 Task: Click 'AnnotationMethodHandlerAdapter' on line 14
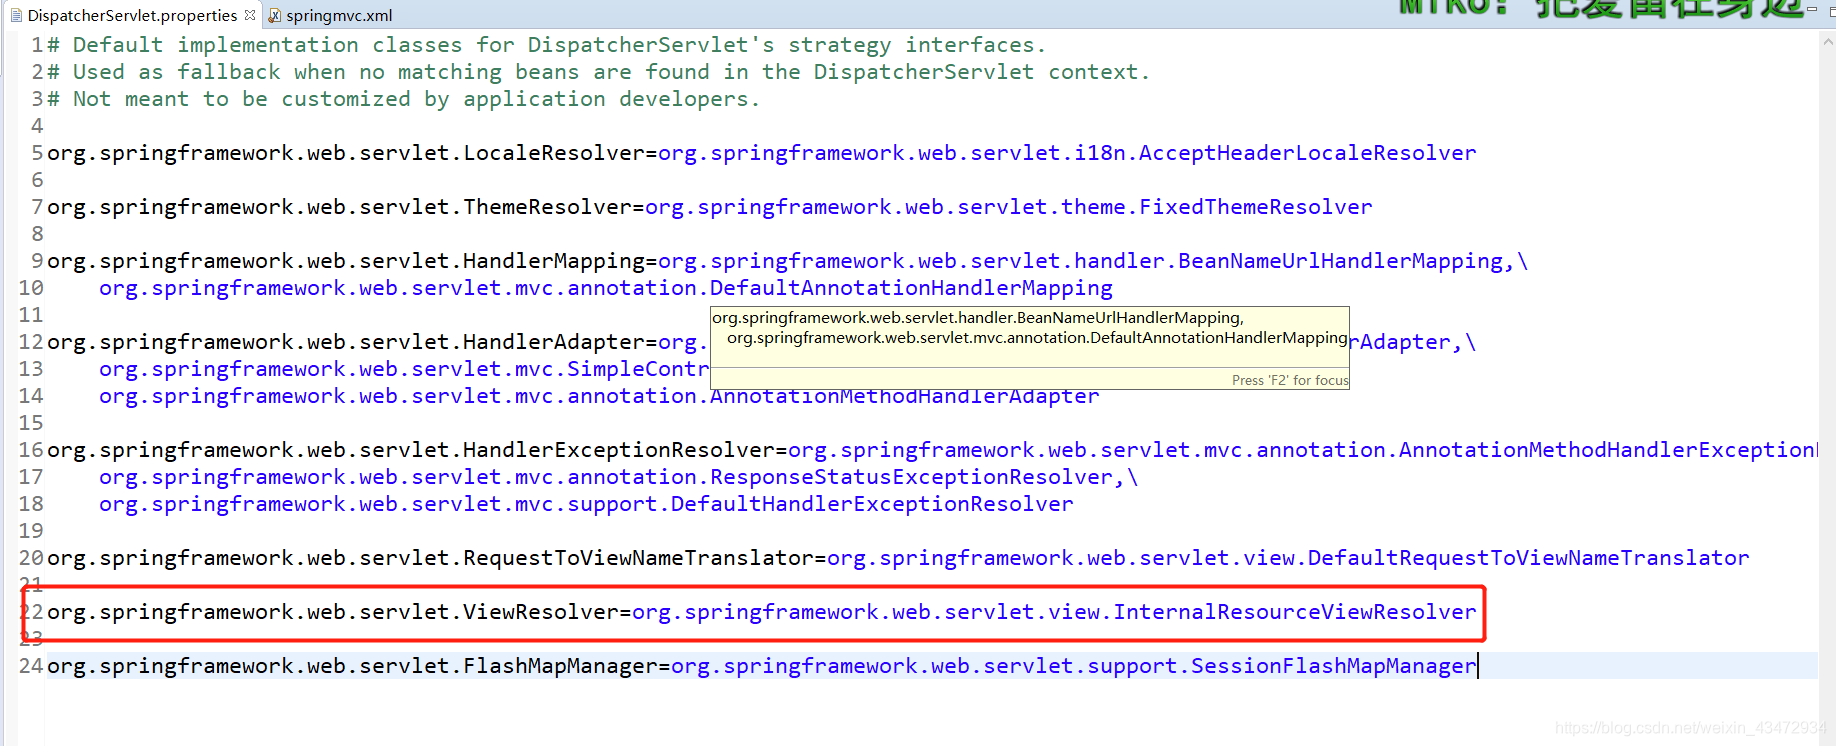(904, 396)
